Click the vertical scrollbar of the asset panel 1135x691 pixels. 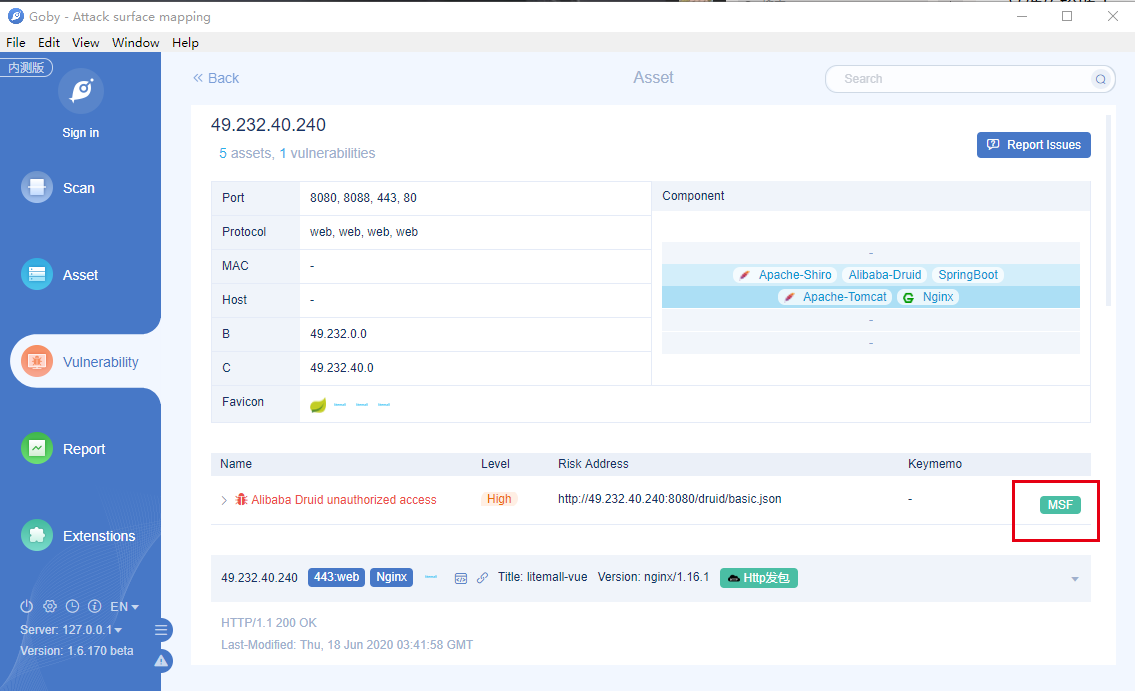pos(1108,211)
